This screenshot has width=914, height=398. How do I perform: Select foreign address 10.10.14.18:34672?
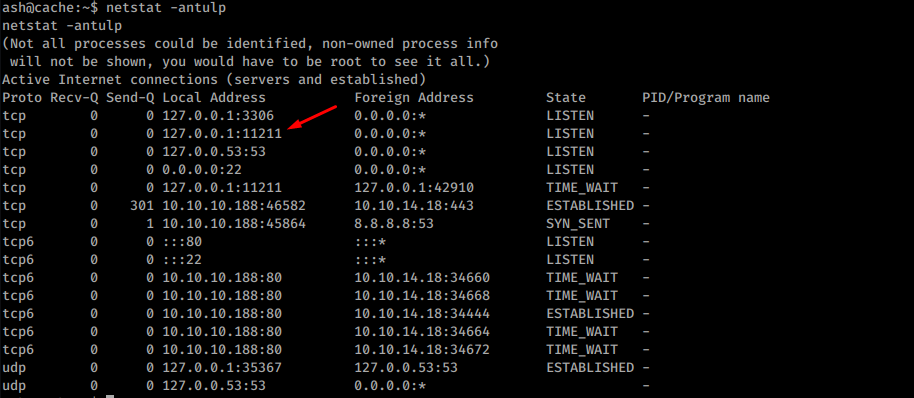pyautogui.click(x=422, y=350)
